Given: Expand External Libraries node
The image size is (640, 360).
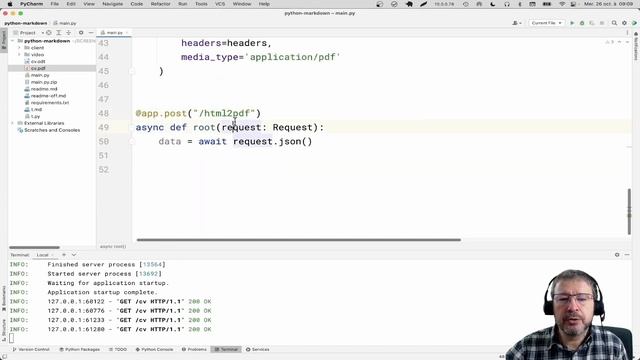Looking at the screenshot, I should coord(12,123).
